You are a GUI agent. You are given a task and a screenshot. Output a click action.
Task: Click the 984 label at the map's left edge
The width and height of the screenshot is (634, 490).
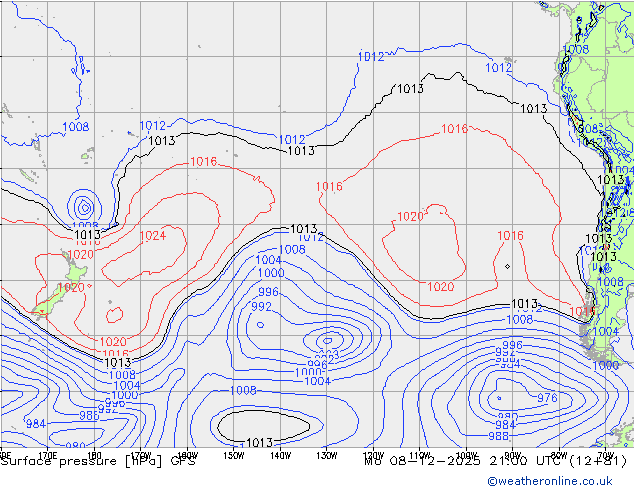point(36,424)
